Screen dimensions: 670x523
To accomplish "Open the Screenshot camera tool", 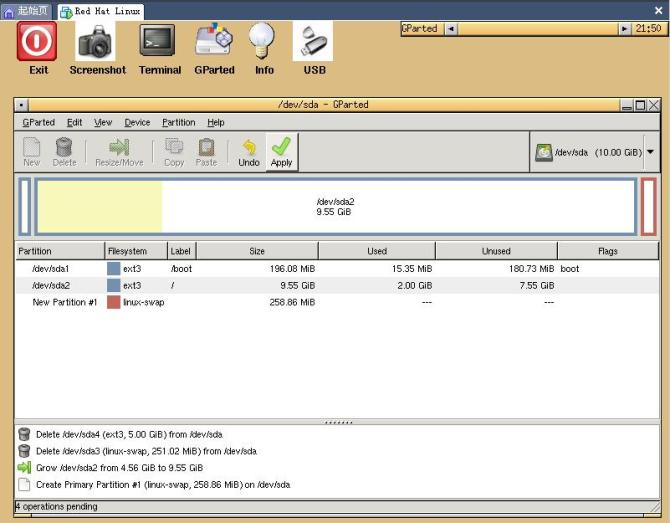I will 95,41.
